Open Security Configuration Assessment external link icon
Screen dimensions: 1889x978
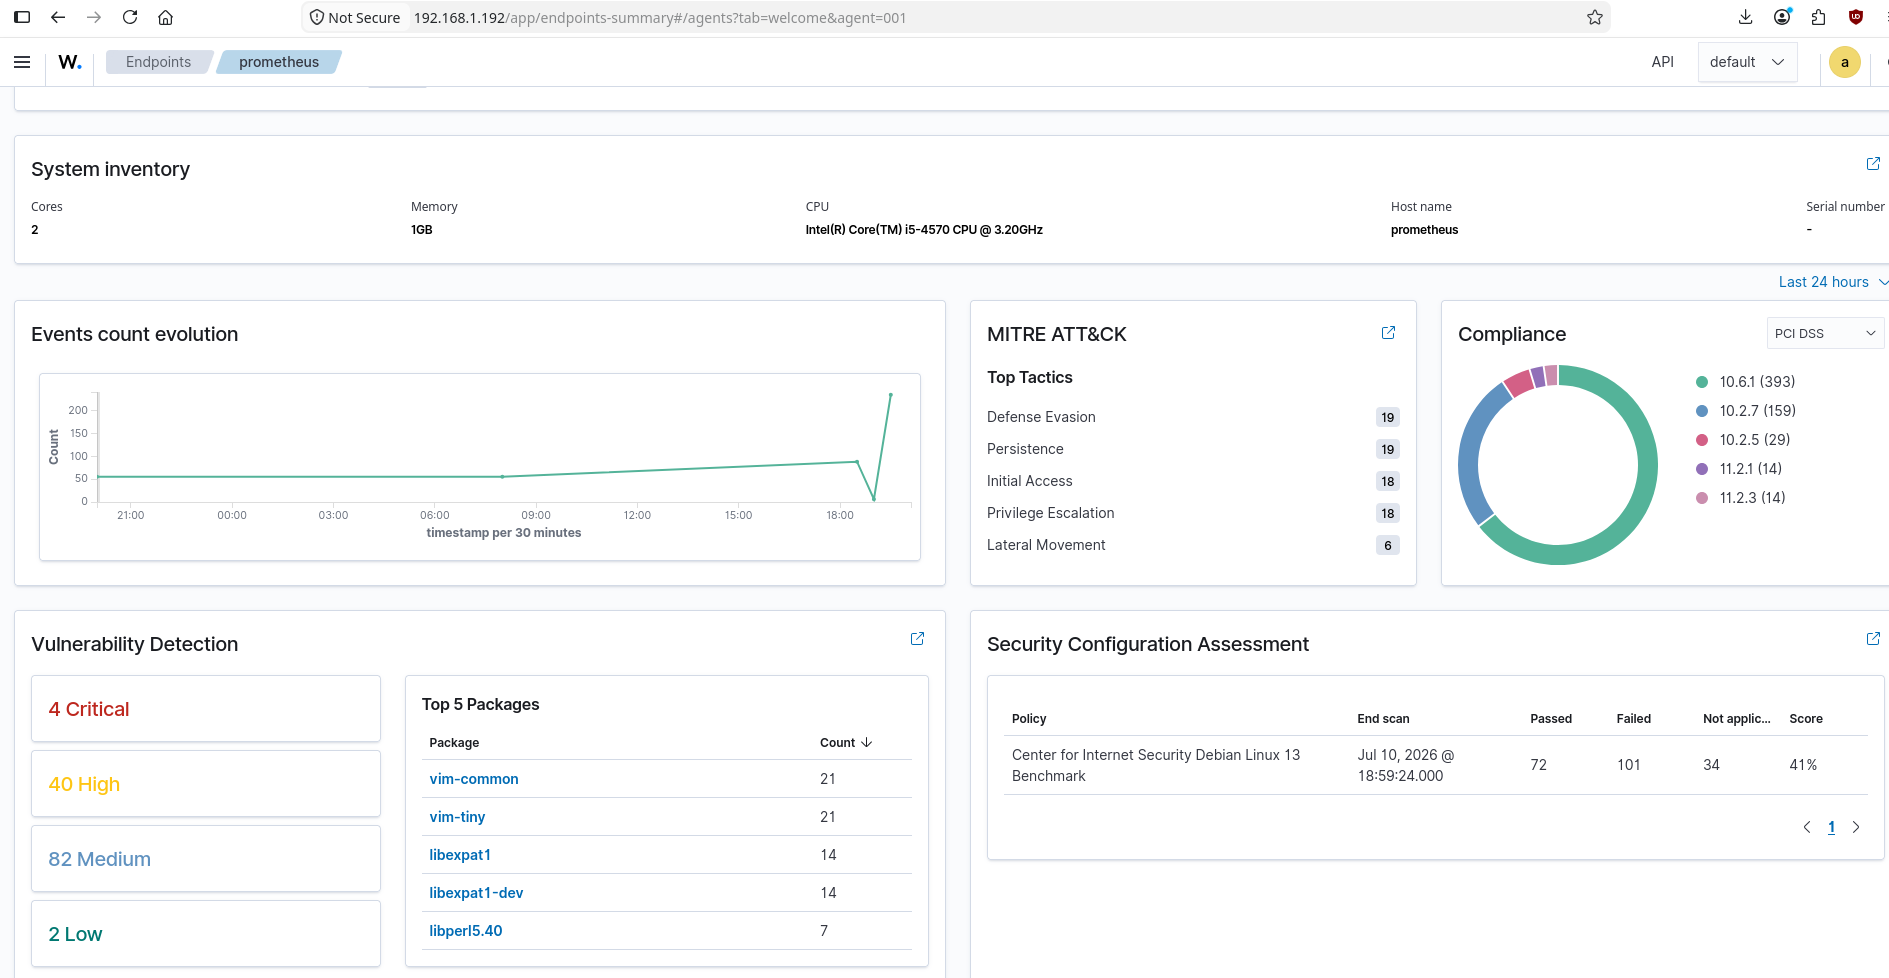(1873, 638)
